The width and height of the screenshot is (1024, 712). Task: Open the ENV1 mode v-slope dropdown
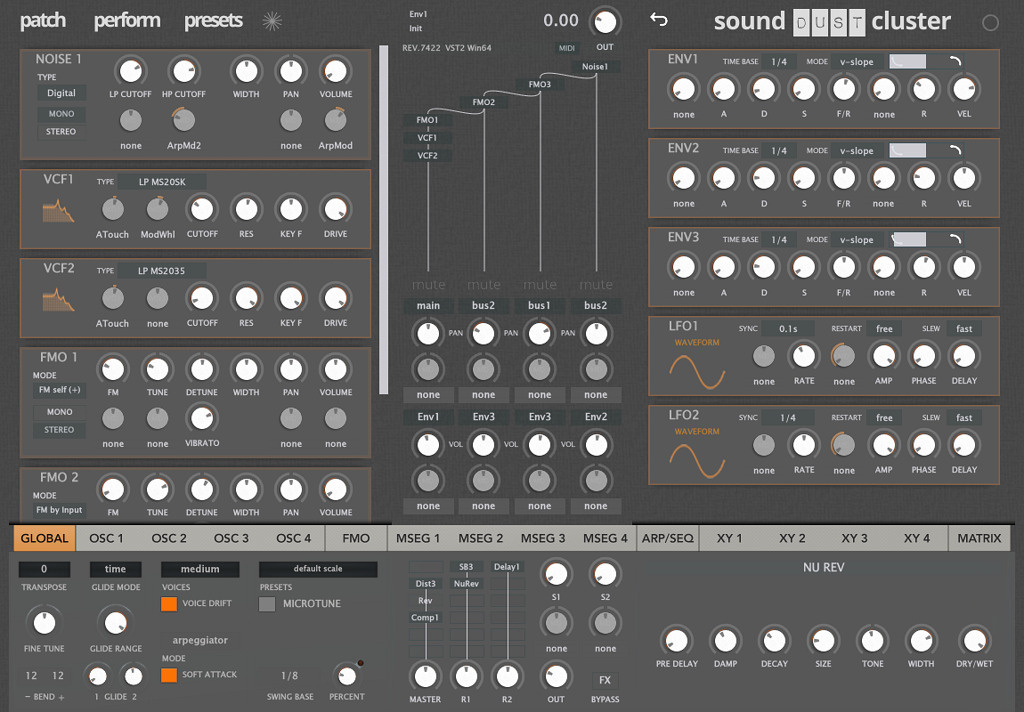(856, 62)
